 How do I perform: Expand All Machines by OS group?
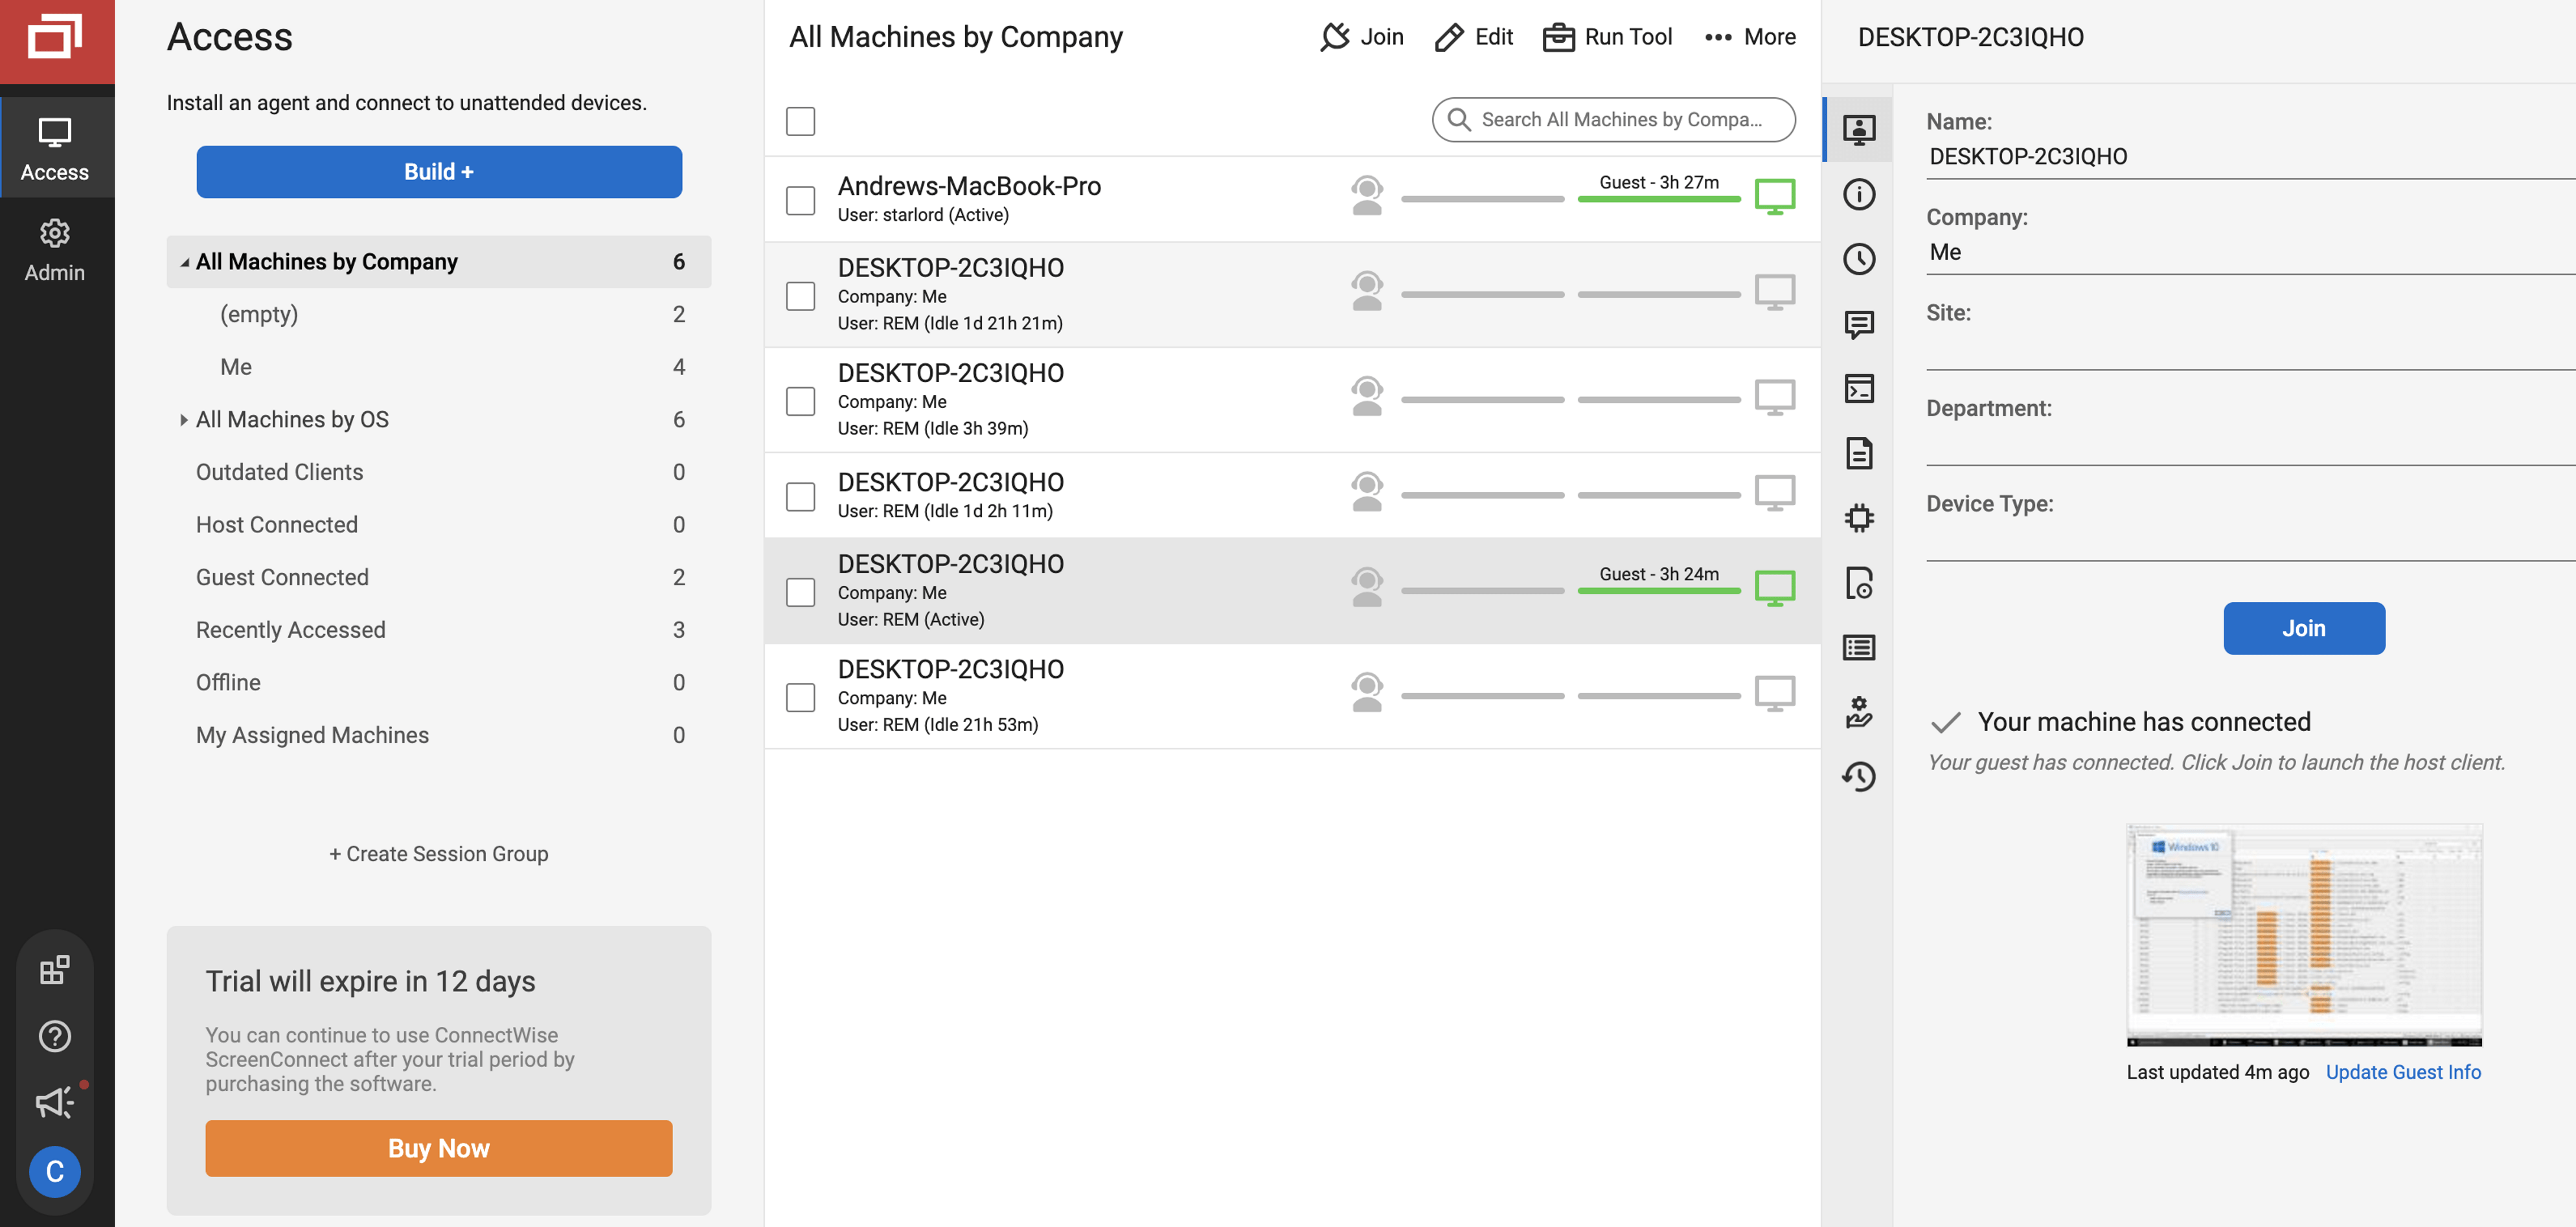184,420
